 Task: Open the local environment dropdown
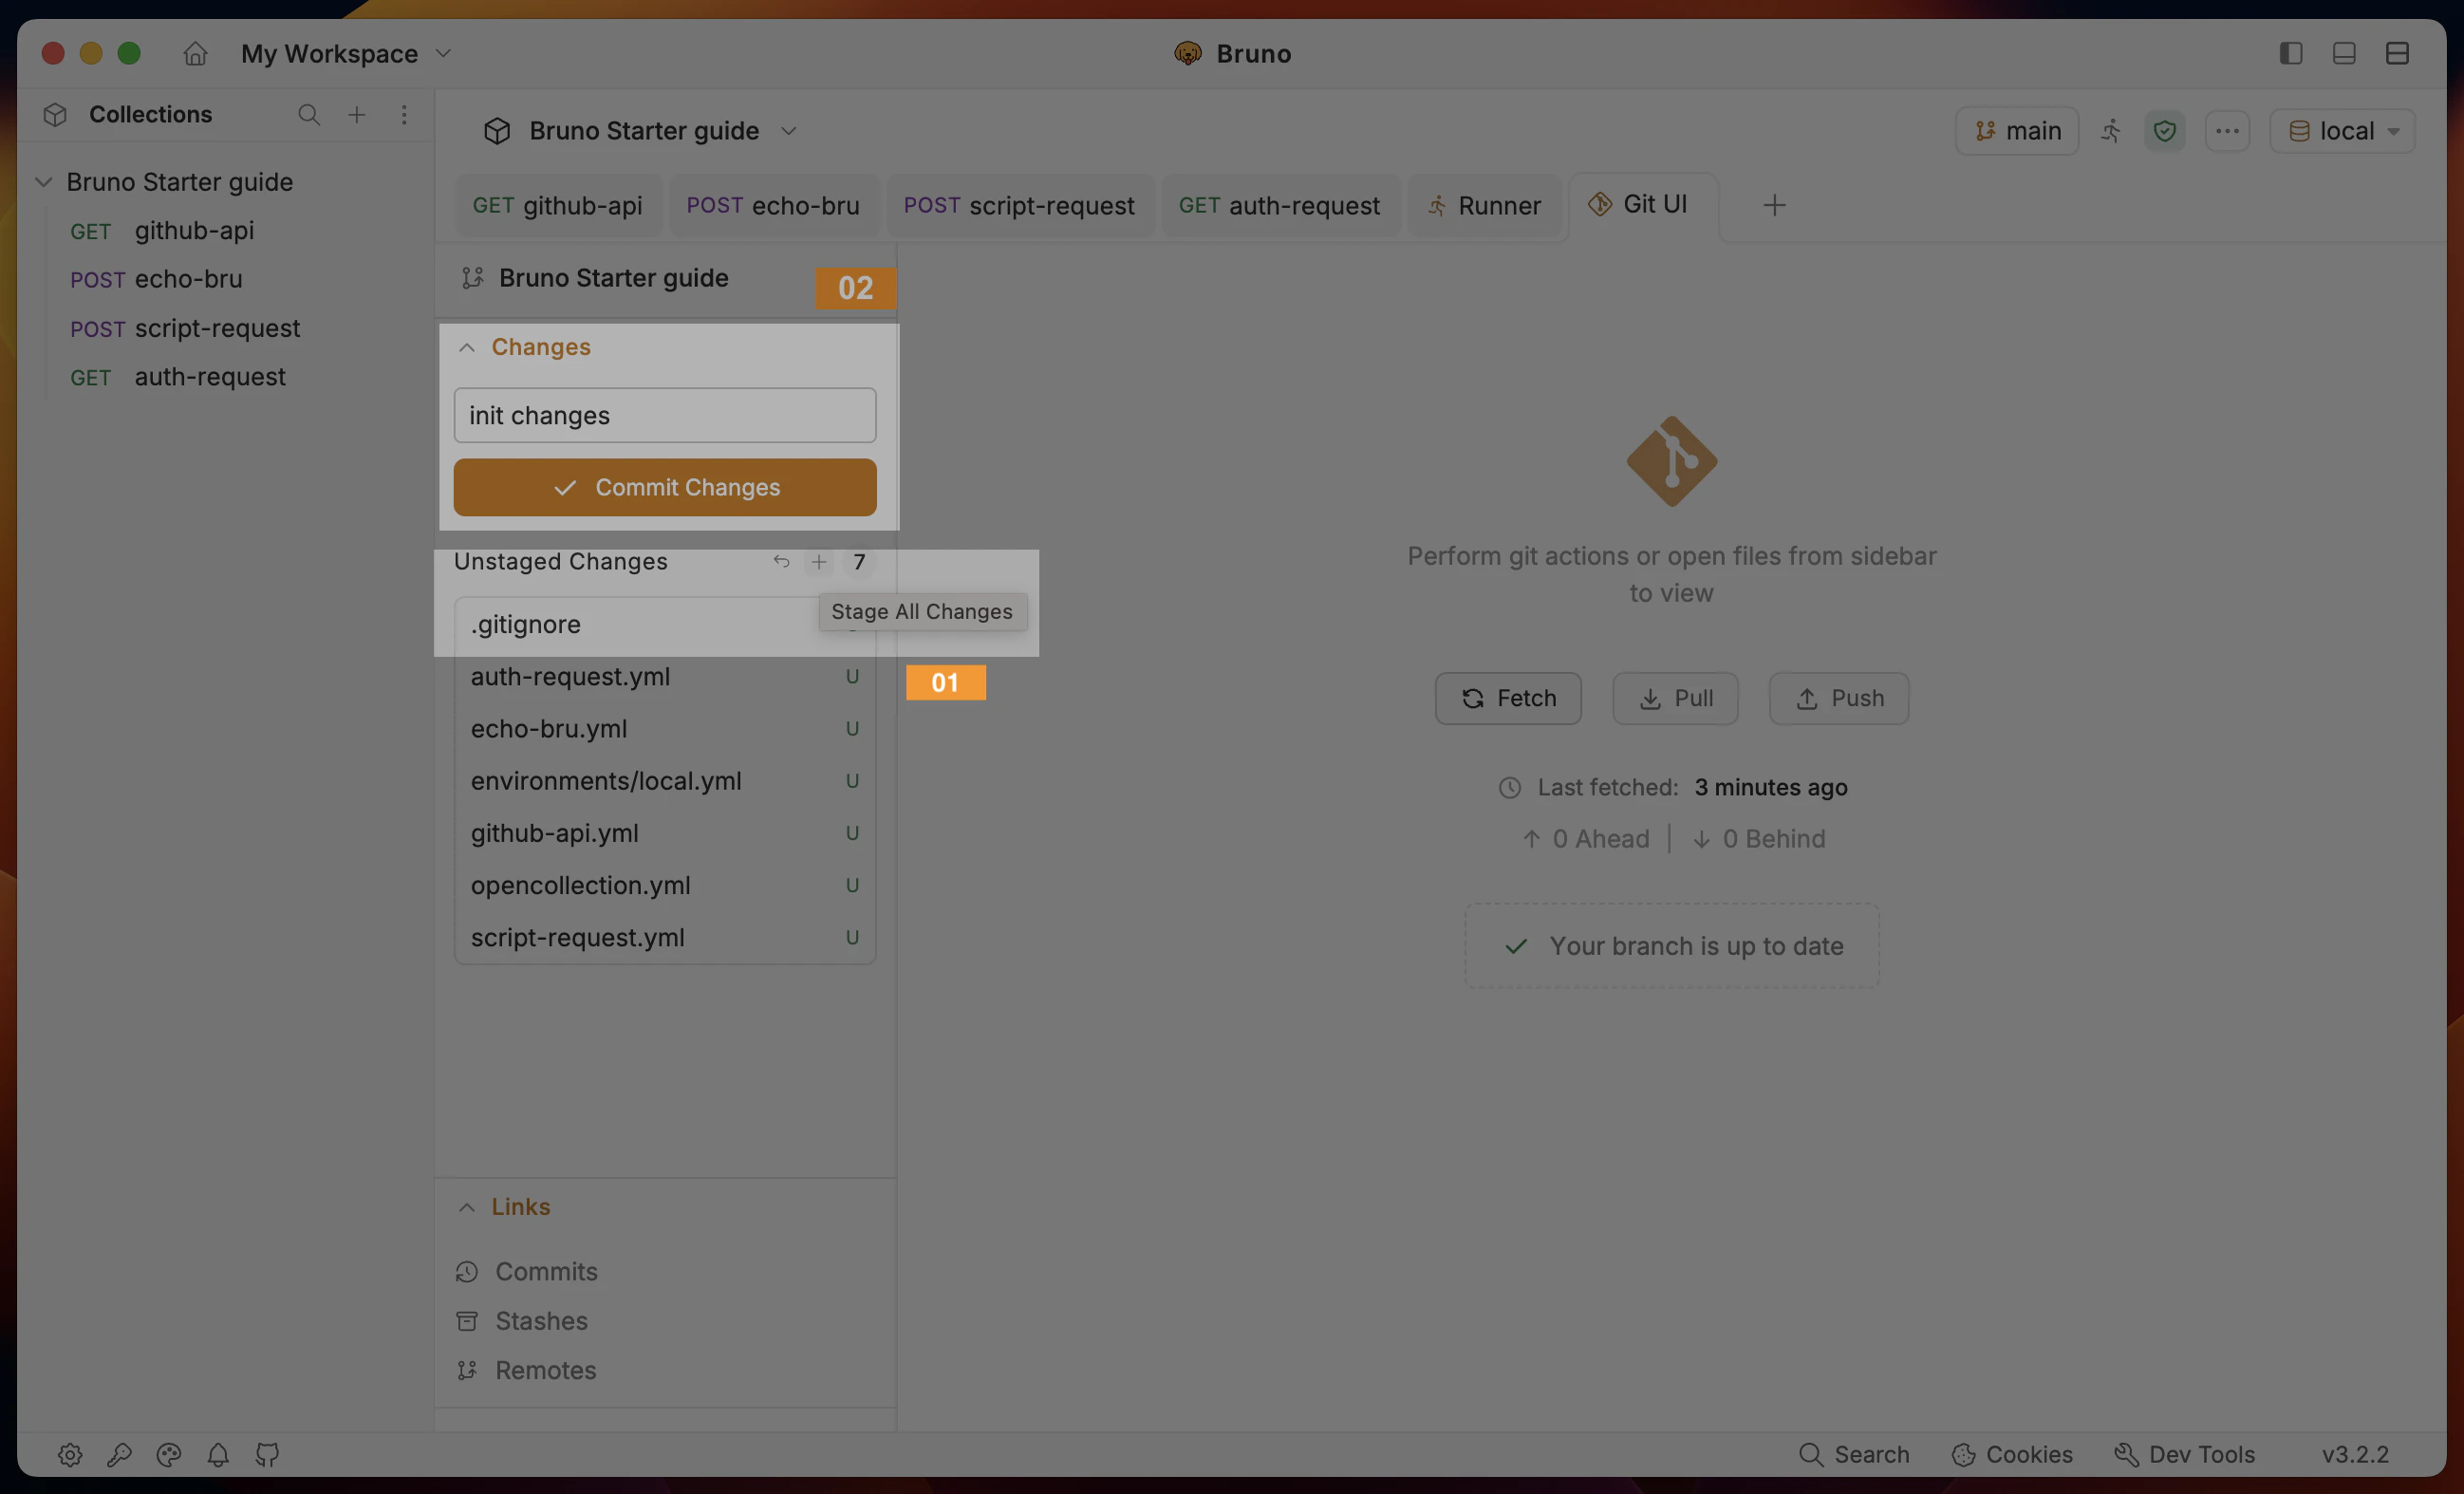[x=2343, y=131]
